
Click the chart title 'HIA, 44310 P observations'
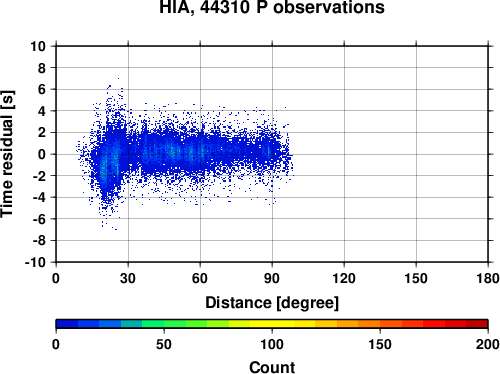pos(272,7)
